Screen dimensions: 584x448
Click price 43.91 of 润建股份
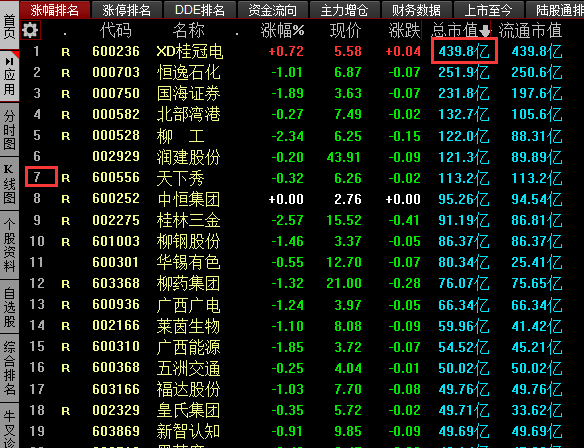tap(344, 157)
